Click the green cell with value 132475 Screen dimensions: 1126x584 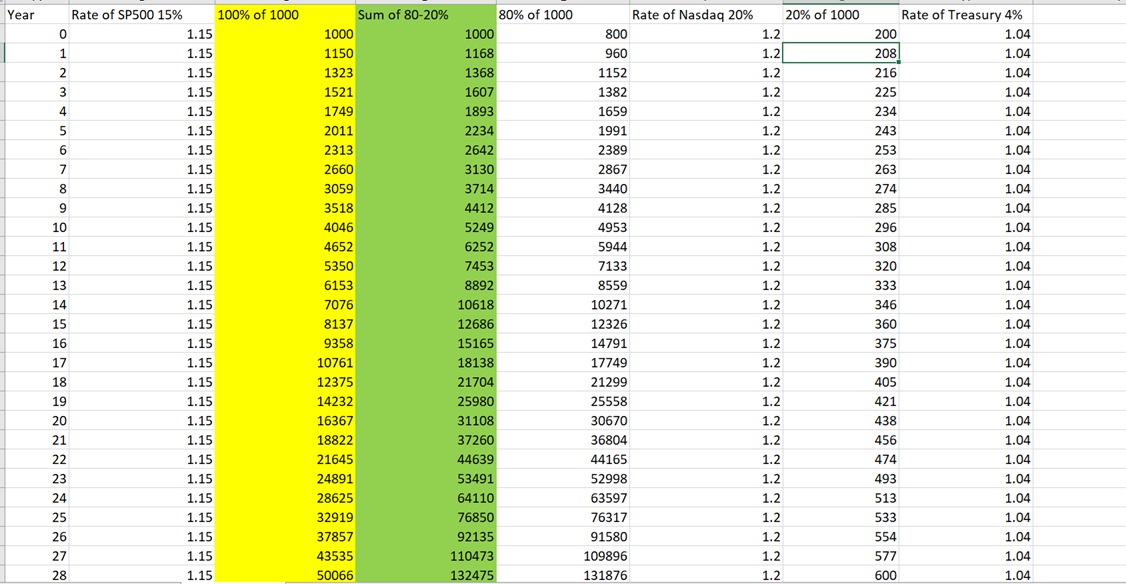(425, 574)
